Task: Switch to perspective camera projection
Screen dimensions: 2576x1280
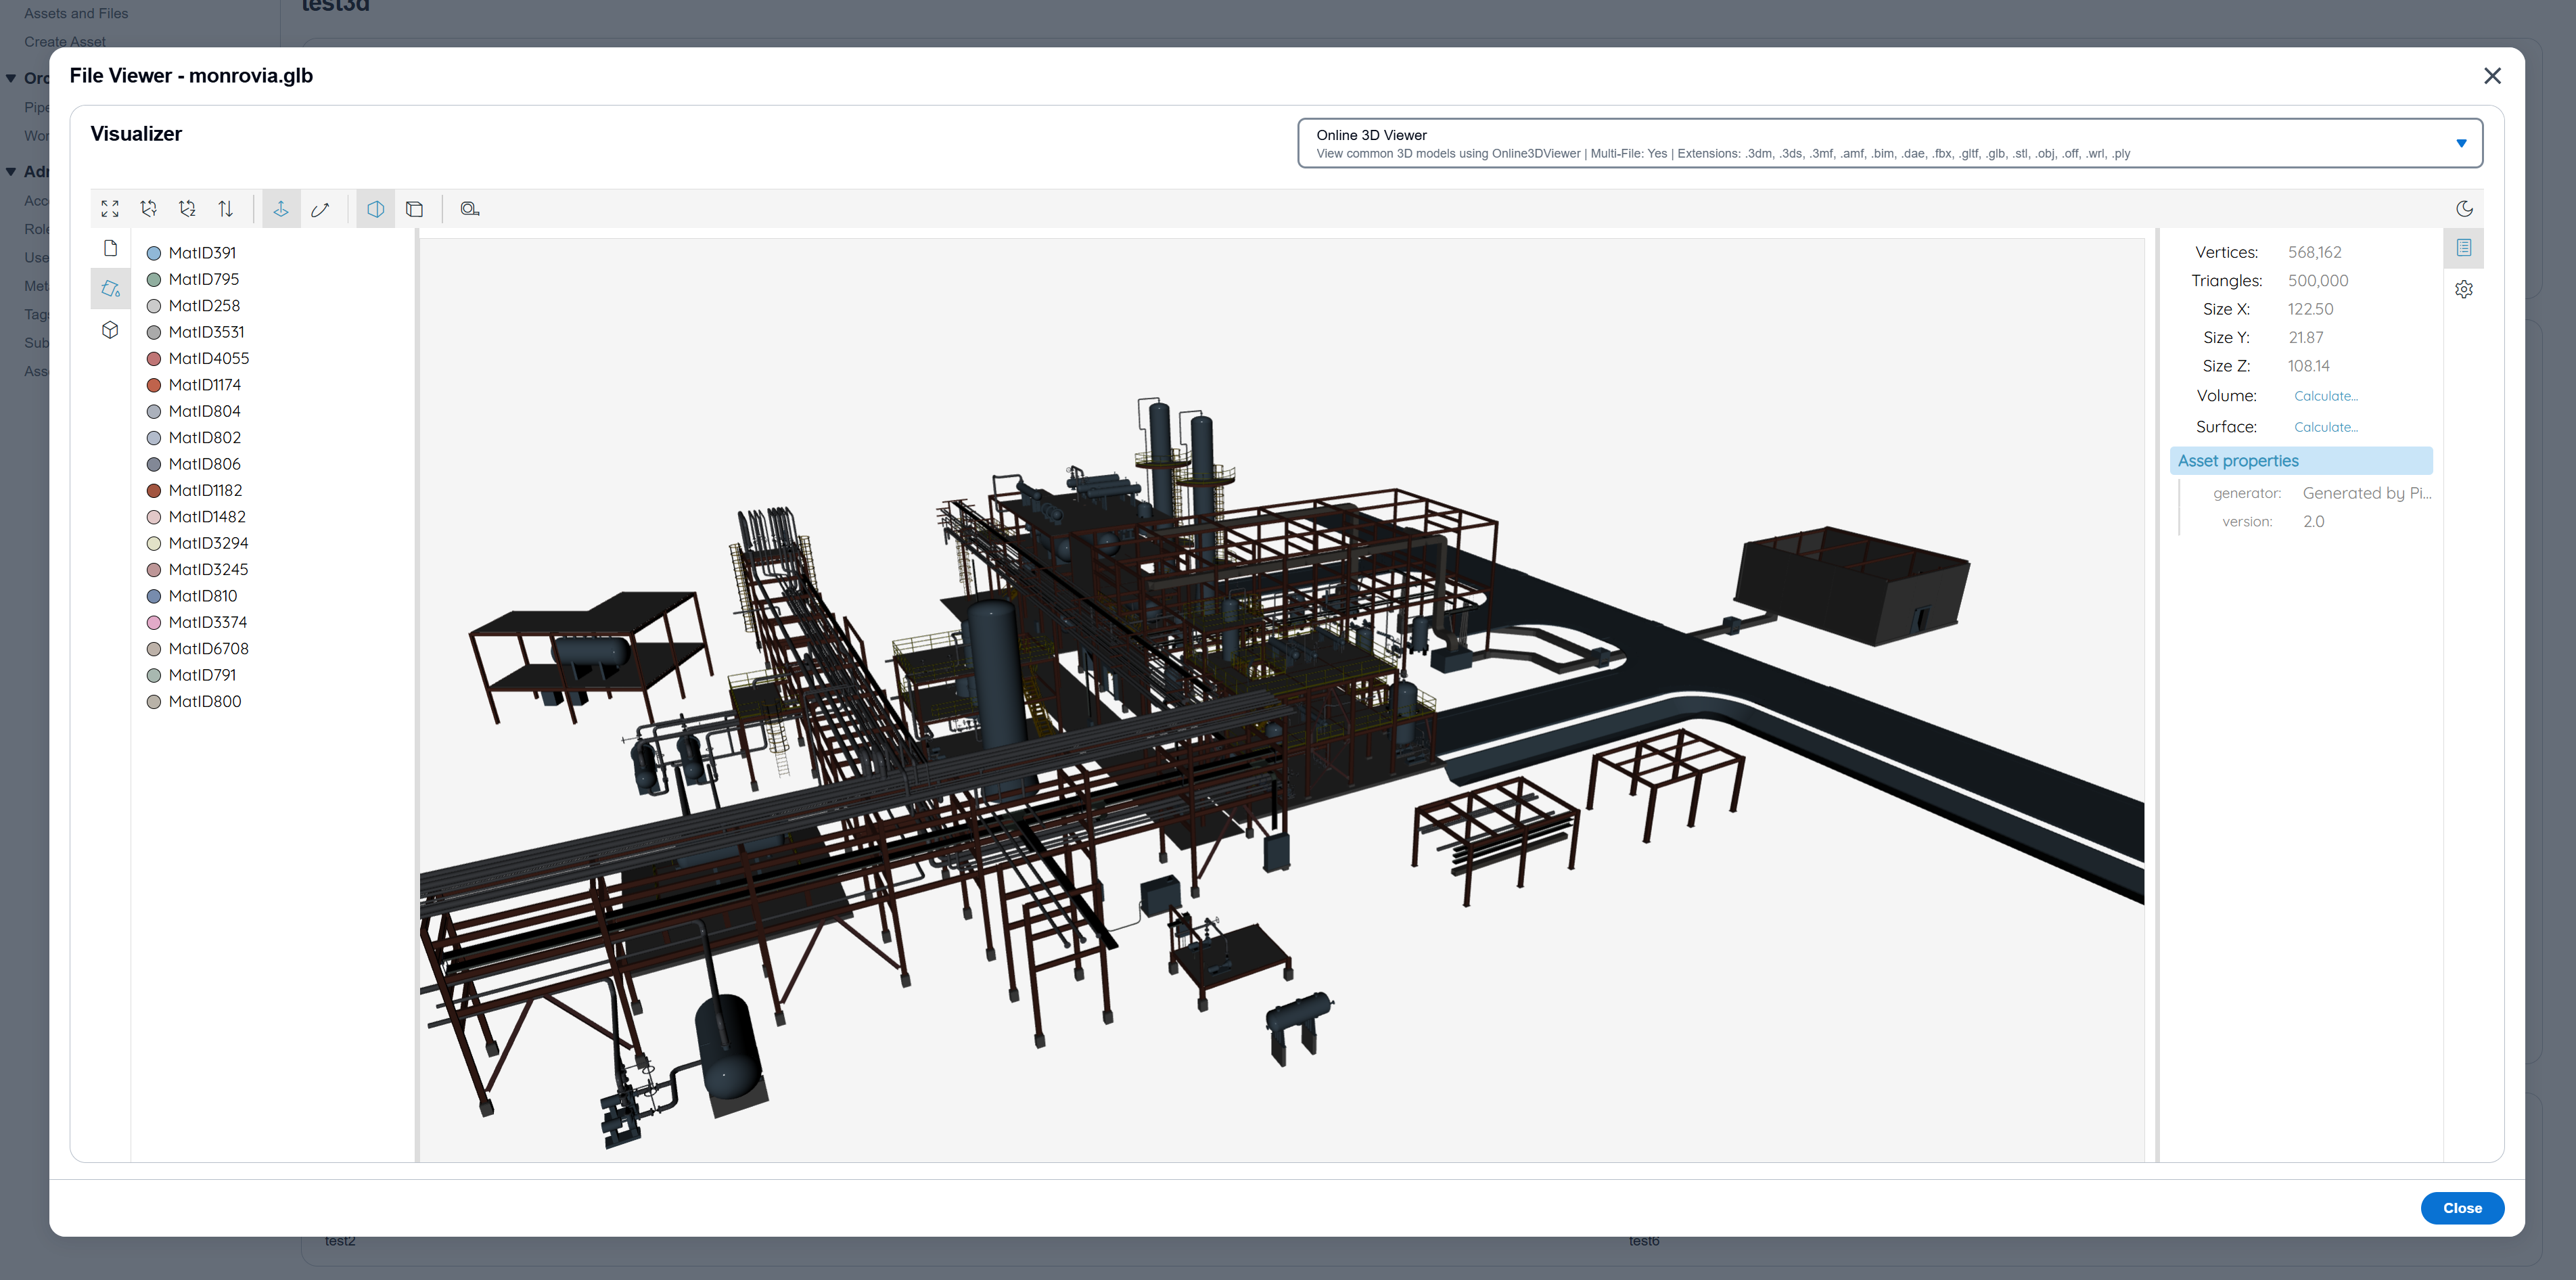Action: (375, 209)
